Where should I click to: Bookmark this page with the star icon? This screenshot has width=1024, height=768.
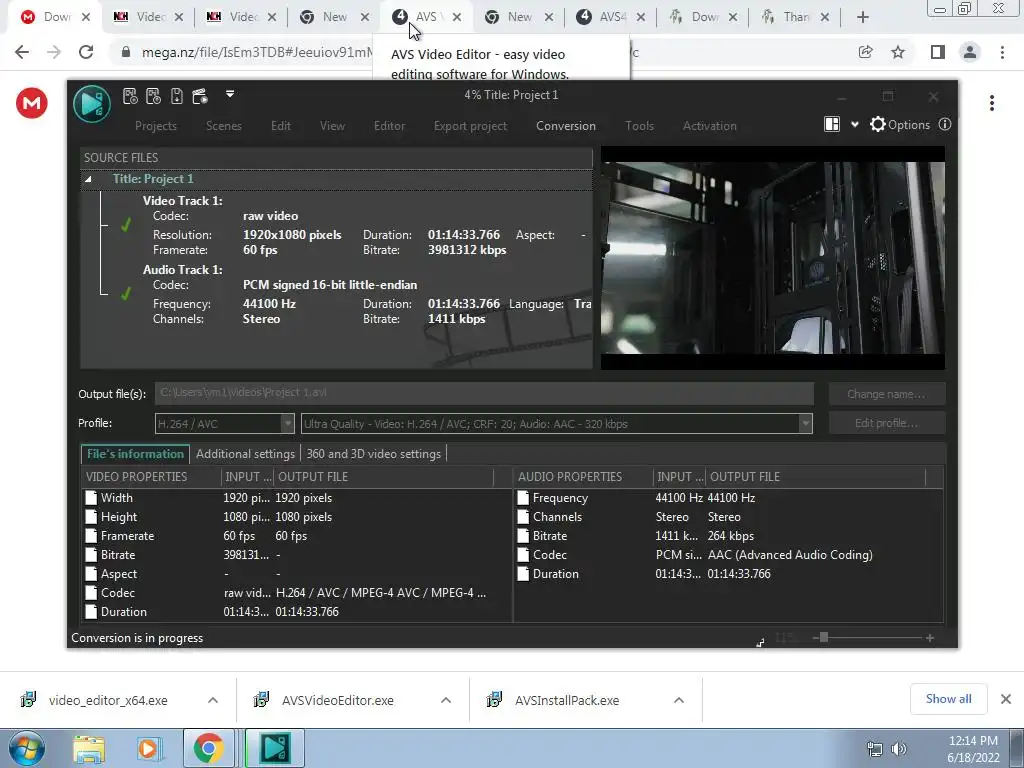pos(898,52)
